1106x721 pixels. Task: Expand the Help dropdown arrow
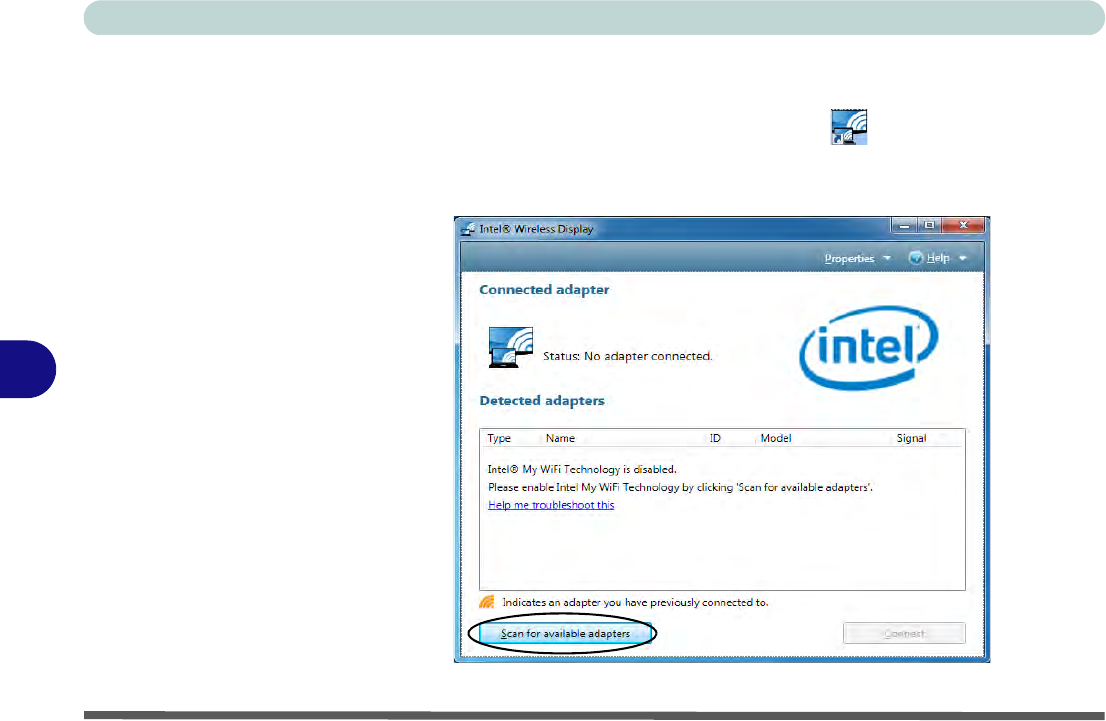click(962, 259)
